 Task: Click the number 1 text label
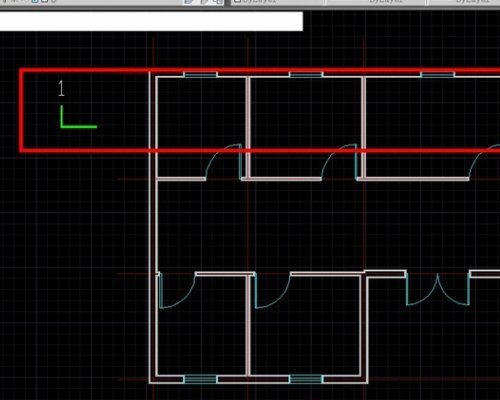click(x=61, y=89)
